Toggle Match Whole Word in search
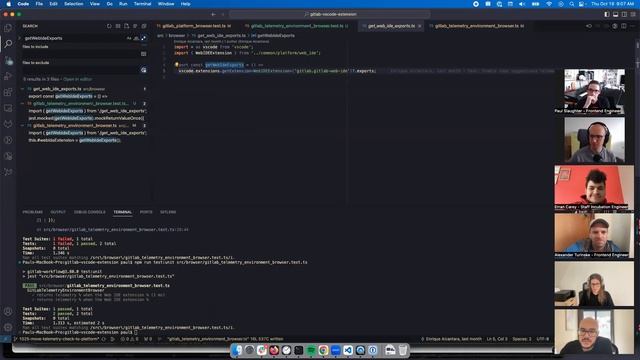Image resolution: width=640 pixels, height=360 pixels. pos(136,38)
